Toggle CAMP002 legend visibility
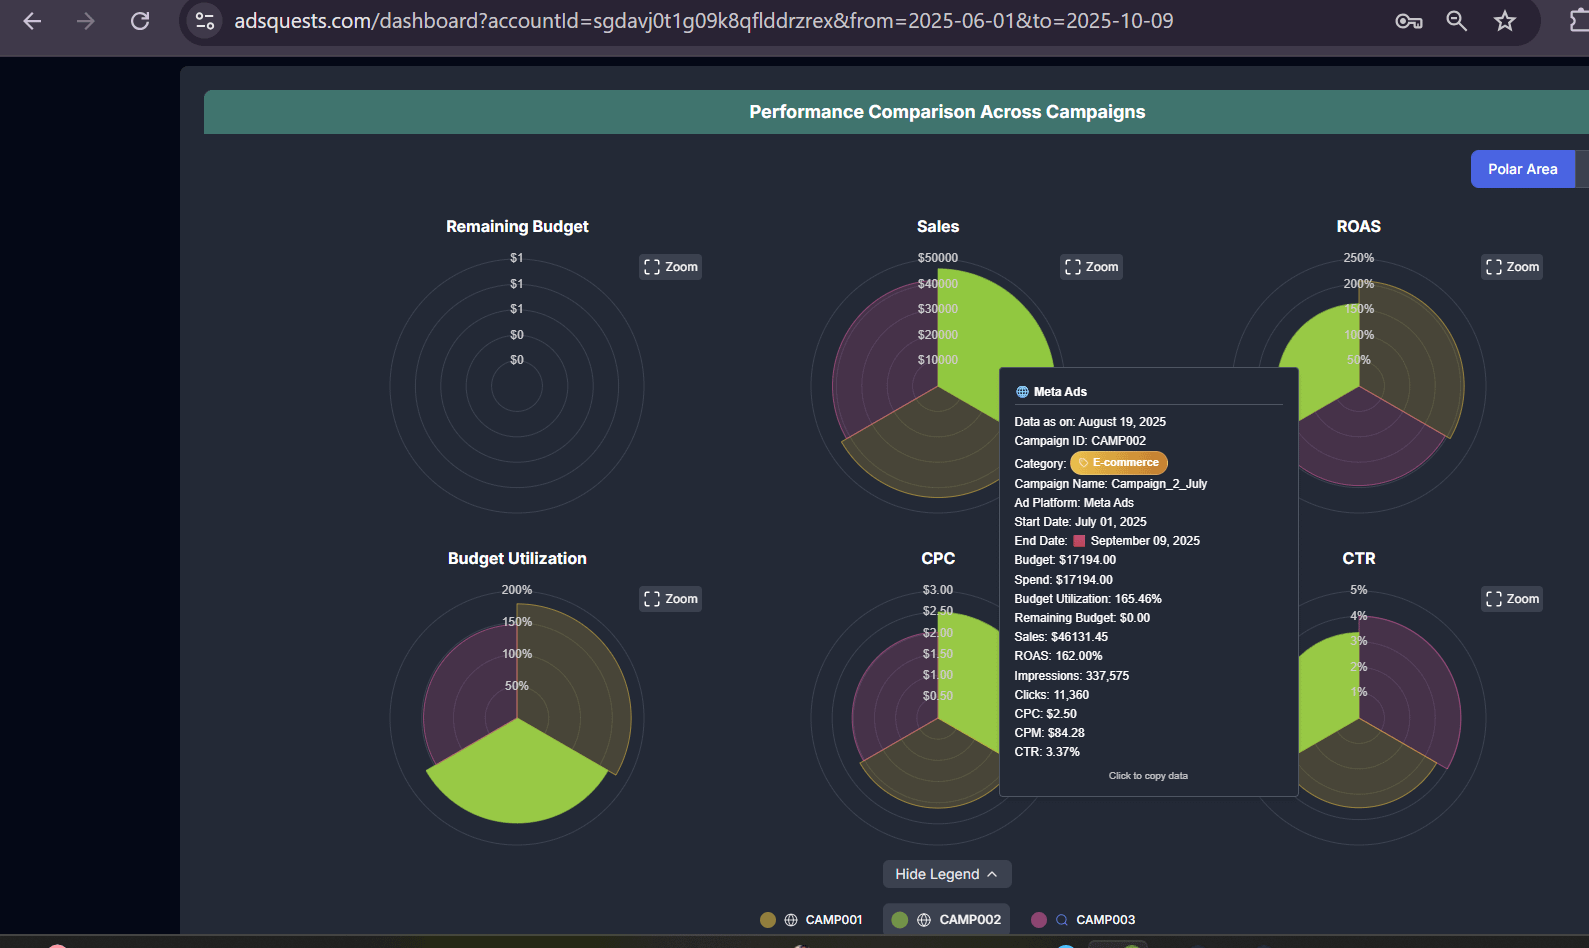This screenshot has width=1589, height=948. click(946, 920)
